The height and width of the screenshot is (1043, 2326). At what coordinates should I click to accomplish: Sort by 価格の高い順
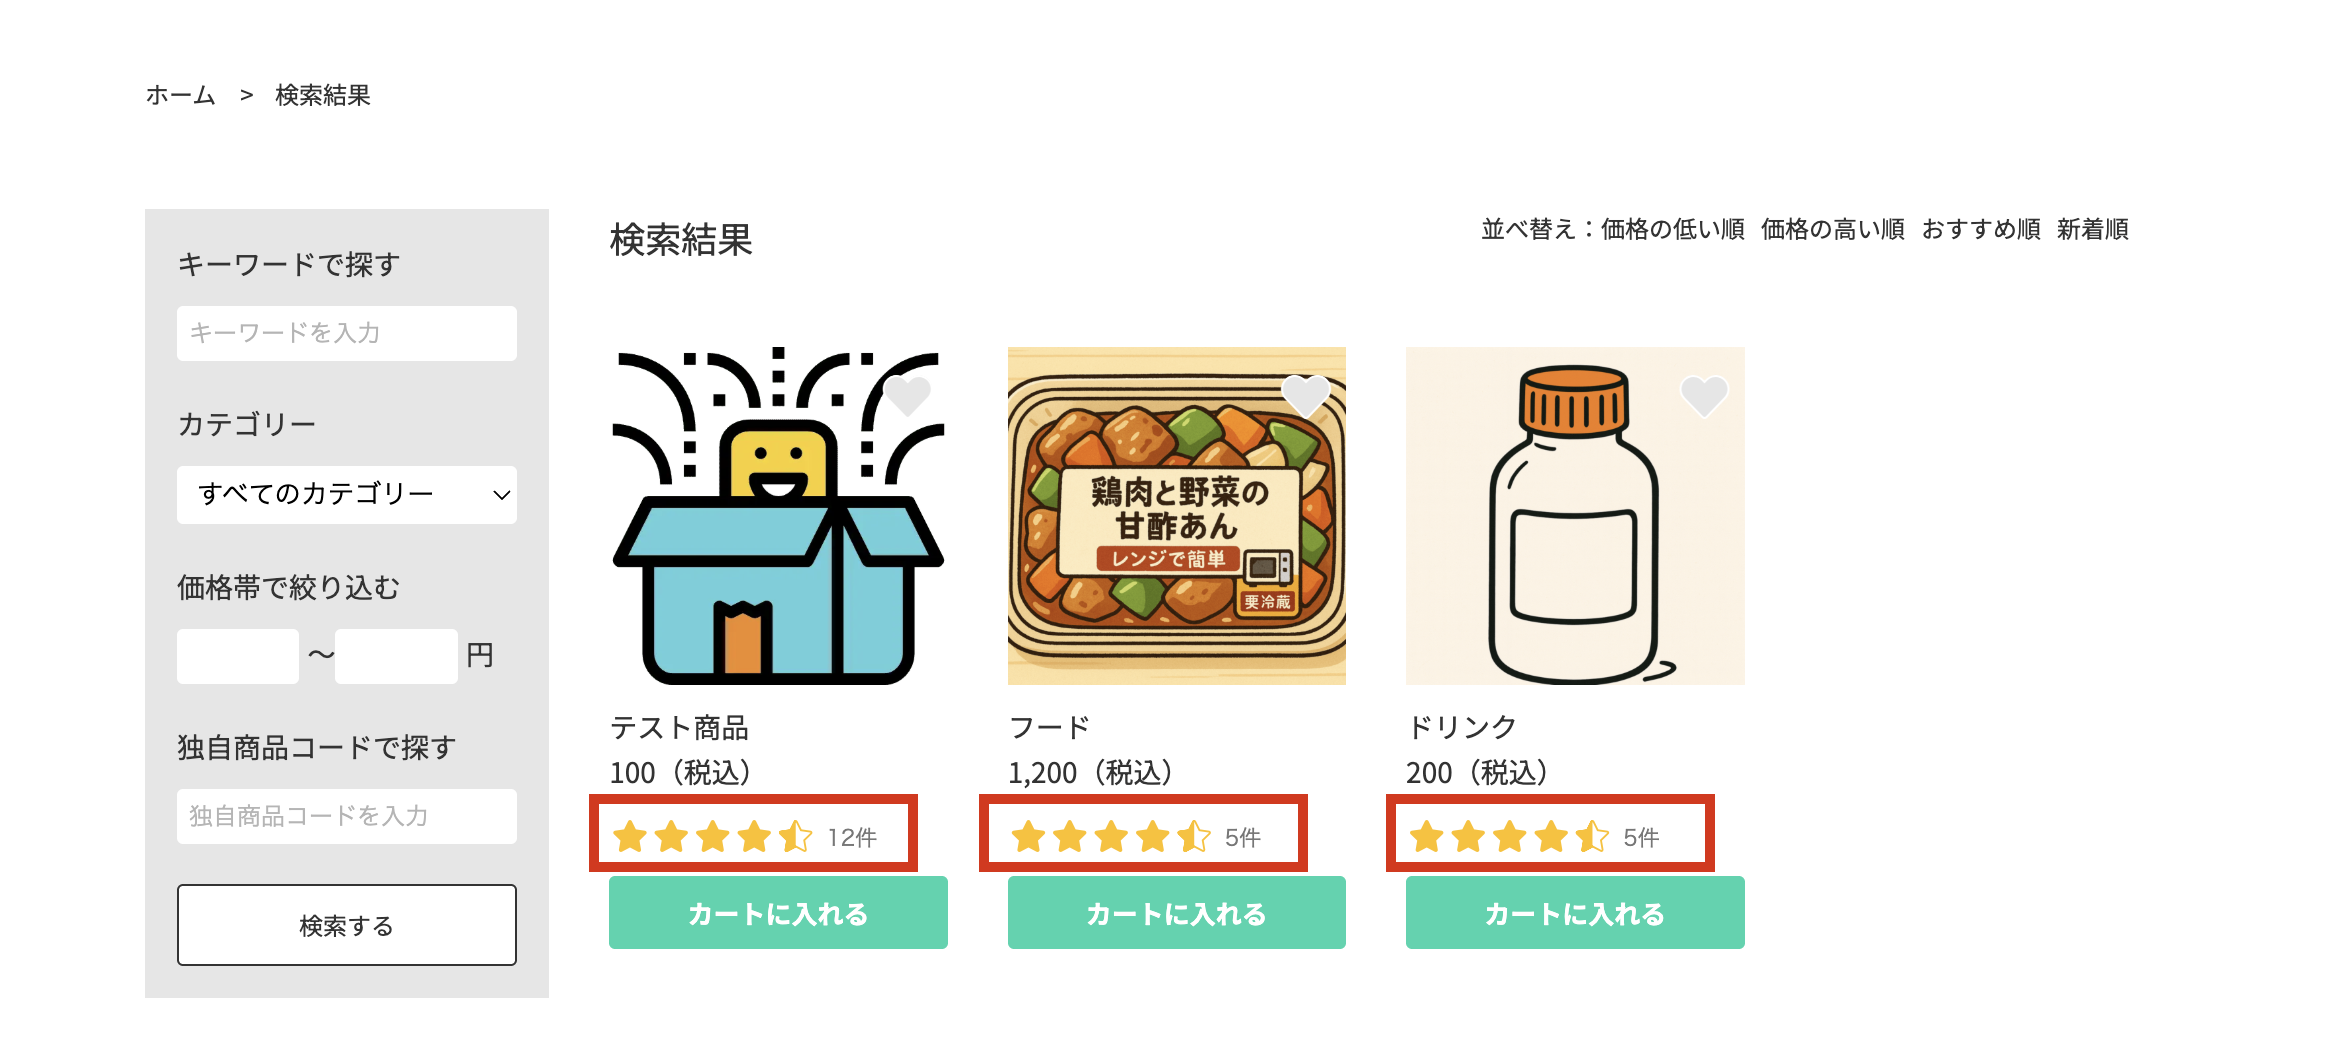1832,230
